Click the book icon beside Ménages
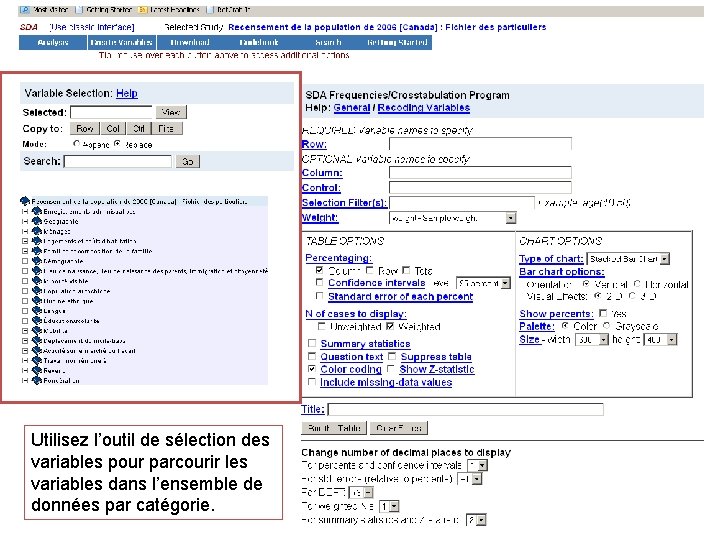The width and height of the screenshot is (720, 540). point(37,231)
